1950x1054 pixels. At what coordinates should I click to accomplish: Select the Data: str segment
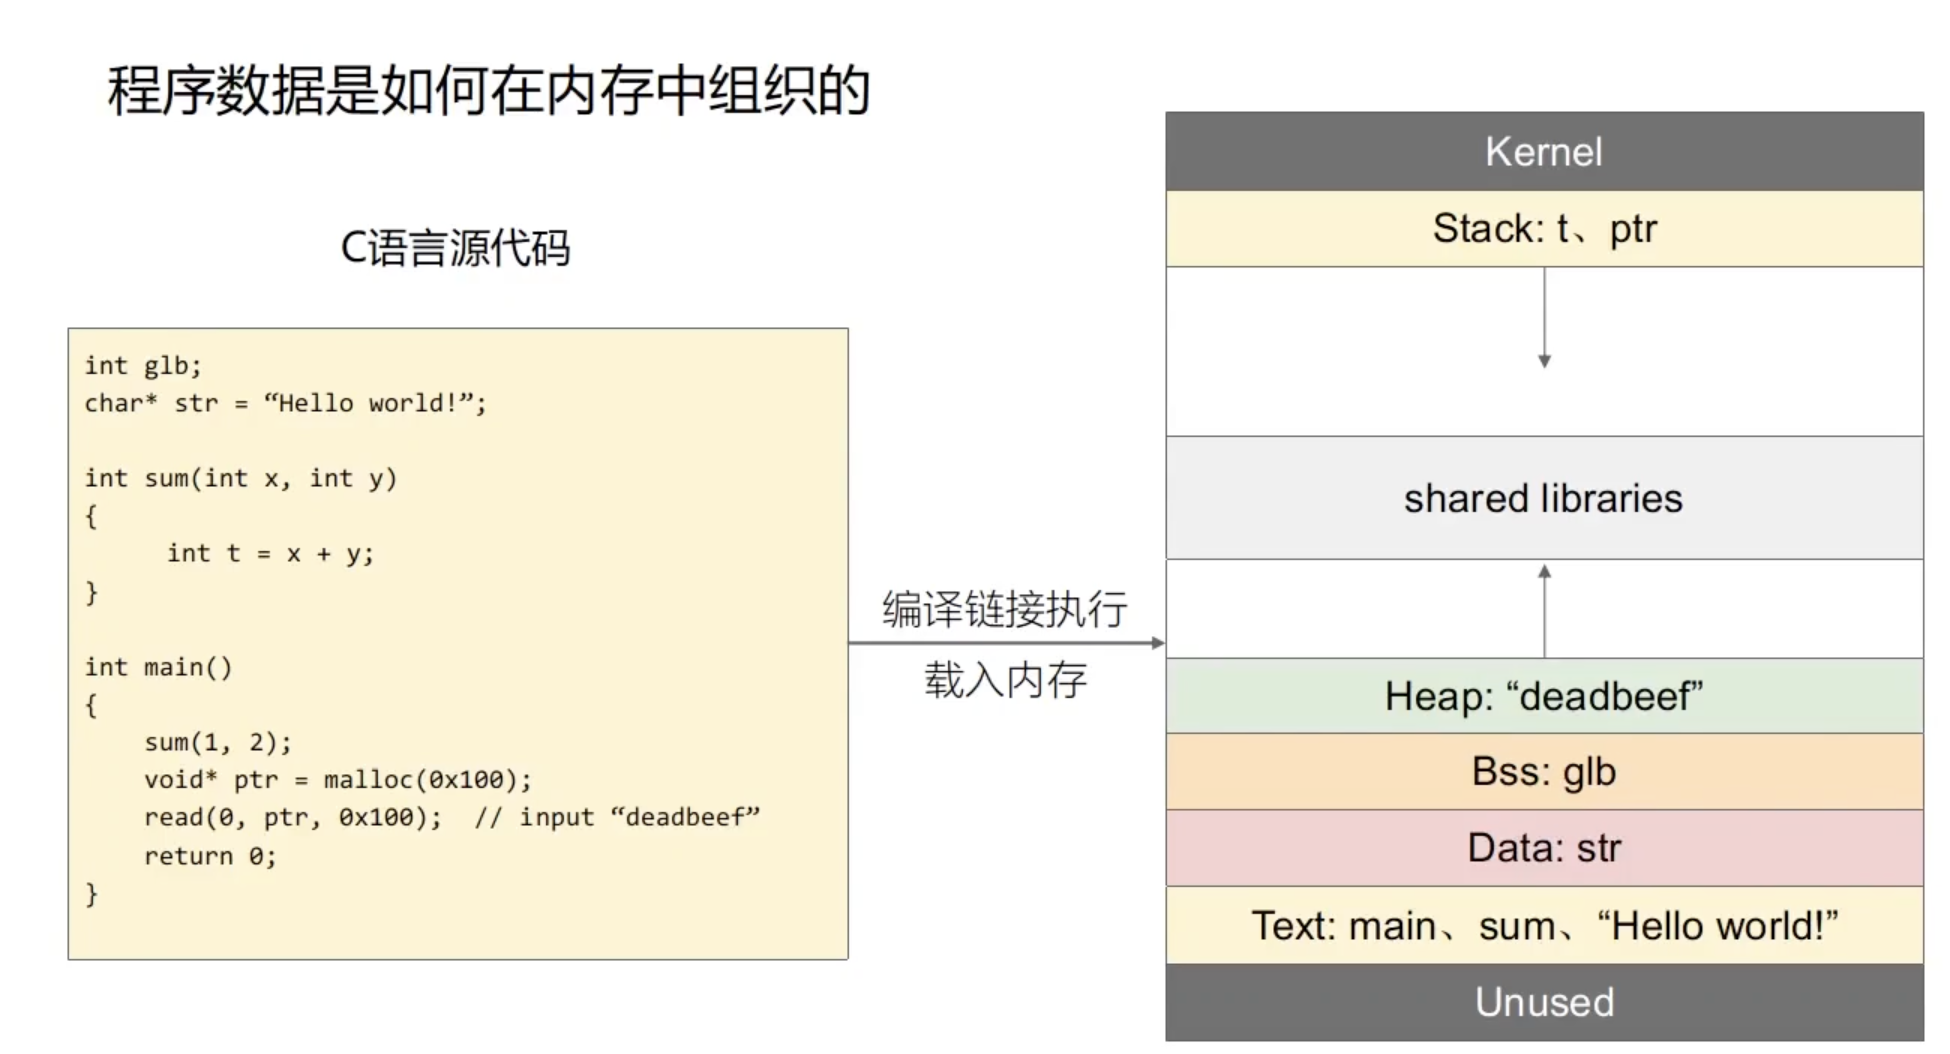pyautogui.click(x=1544, y=848)
